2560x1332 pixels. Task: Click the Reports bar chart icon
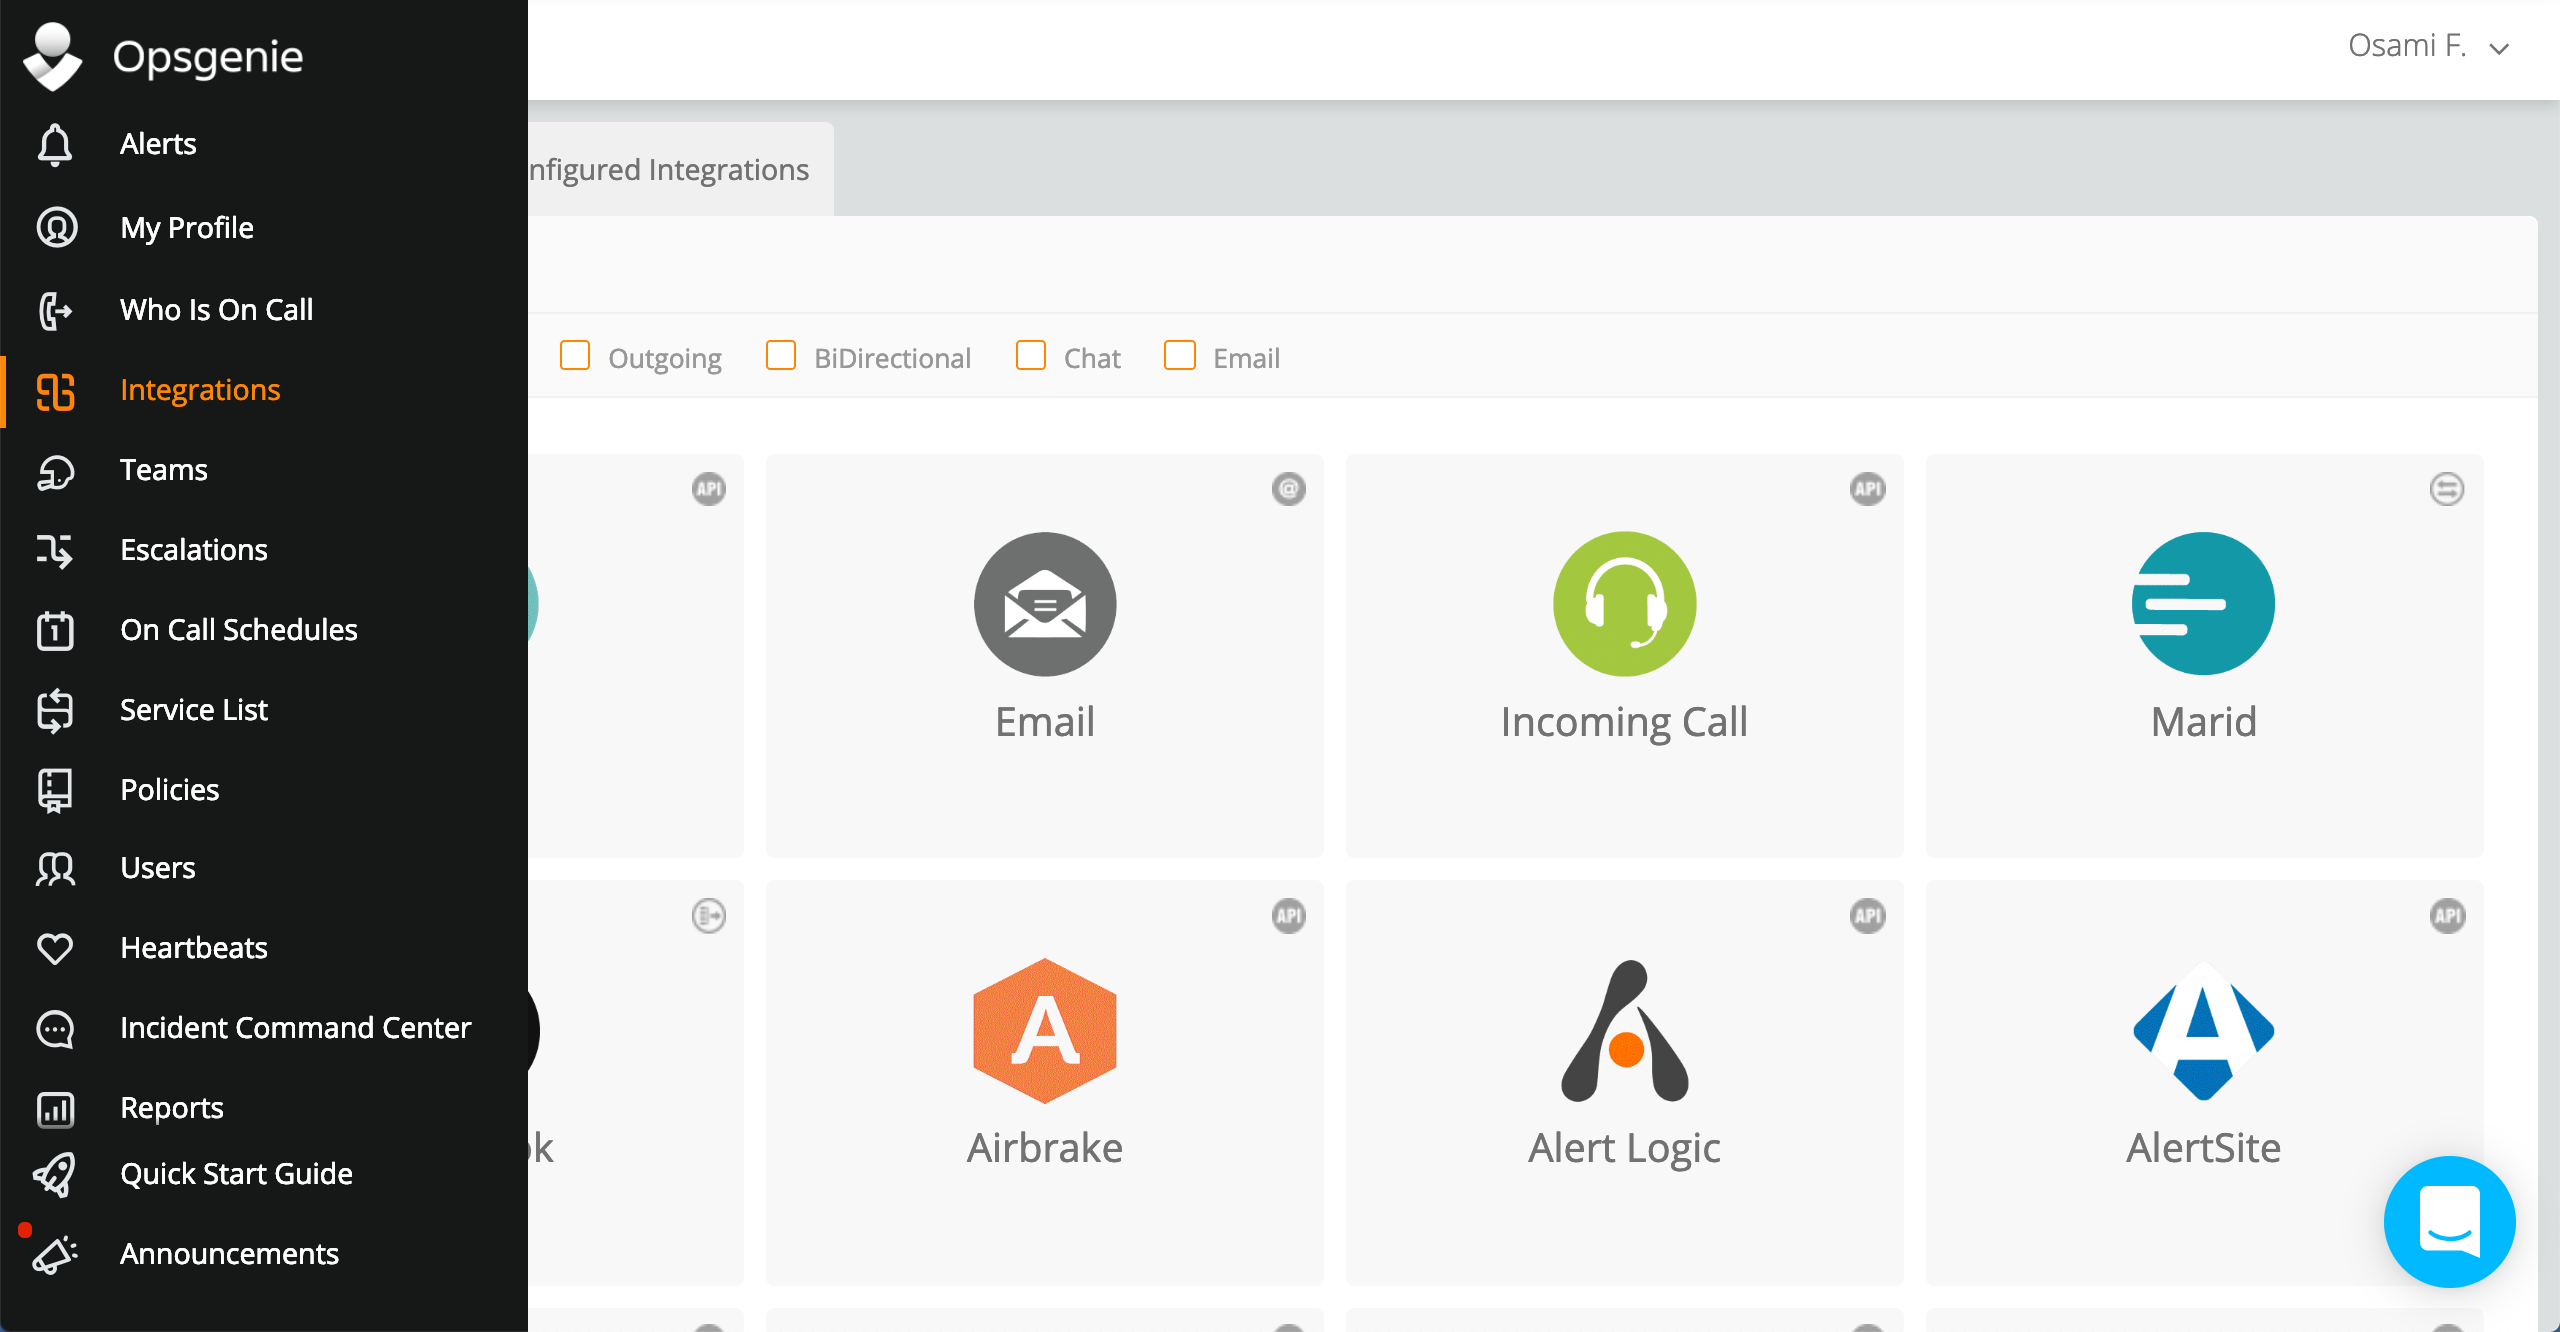(x=55, y=1108)
